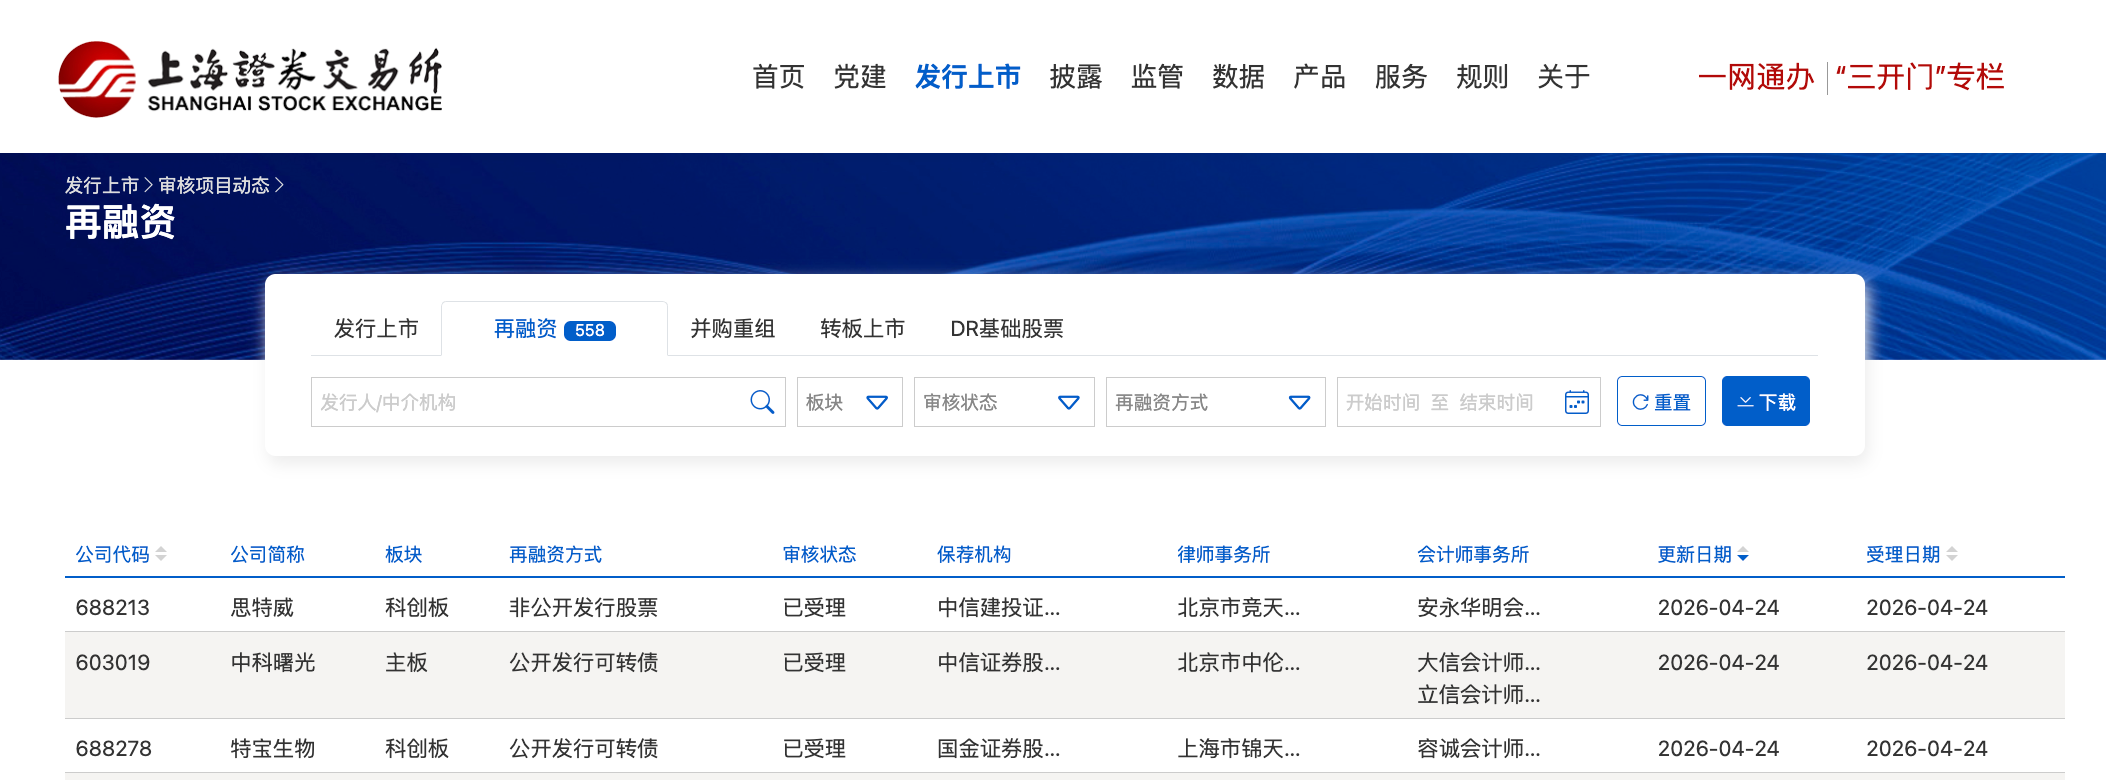This screenshot has width=2106, height=780.
Task: Sort by 公司代码 column arrows
Action: tap(161, 554)
